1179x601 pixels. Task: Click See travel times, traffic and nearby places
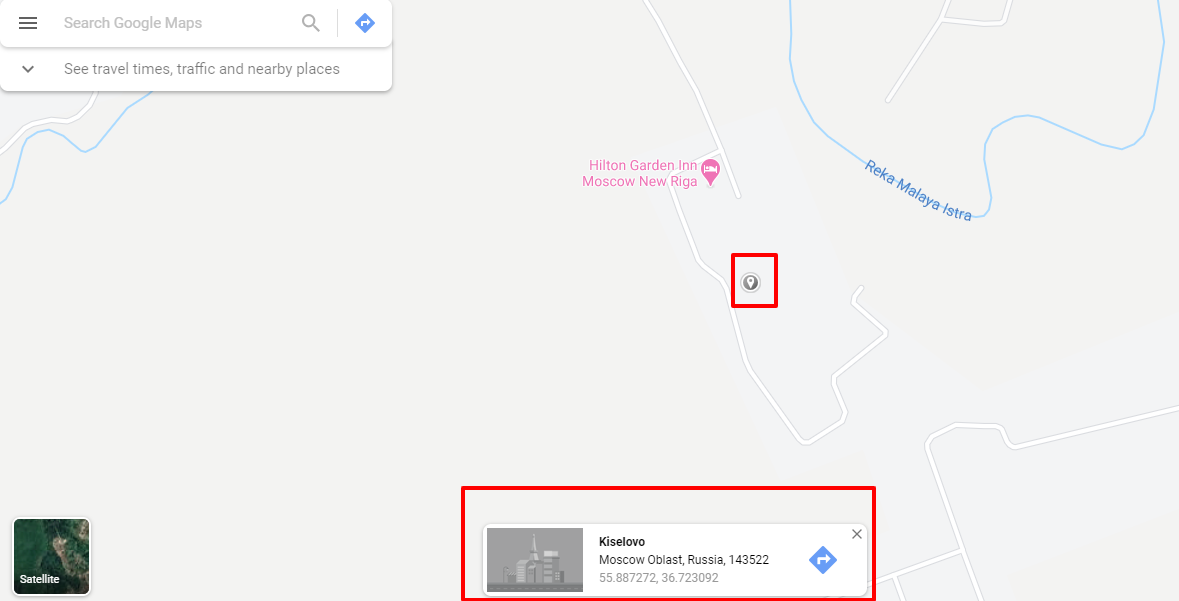tap(202, 69)
